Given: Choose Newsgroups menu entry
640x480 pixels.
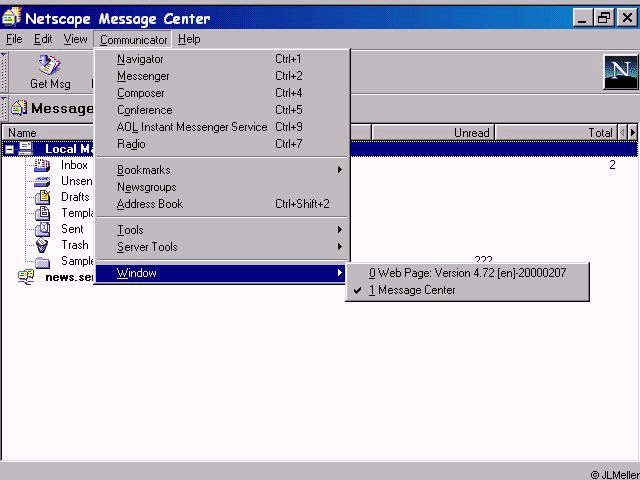Looking at the screenshot, I should (x=222, y=187).
